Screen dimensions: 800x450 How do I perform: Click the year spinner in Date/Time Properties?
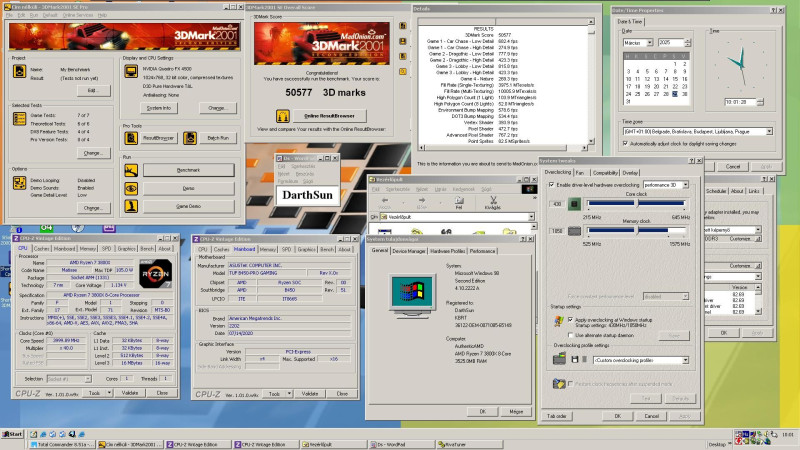pos(688,43)
